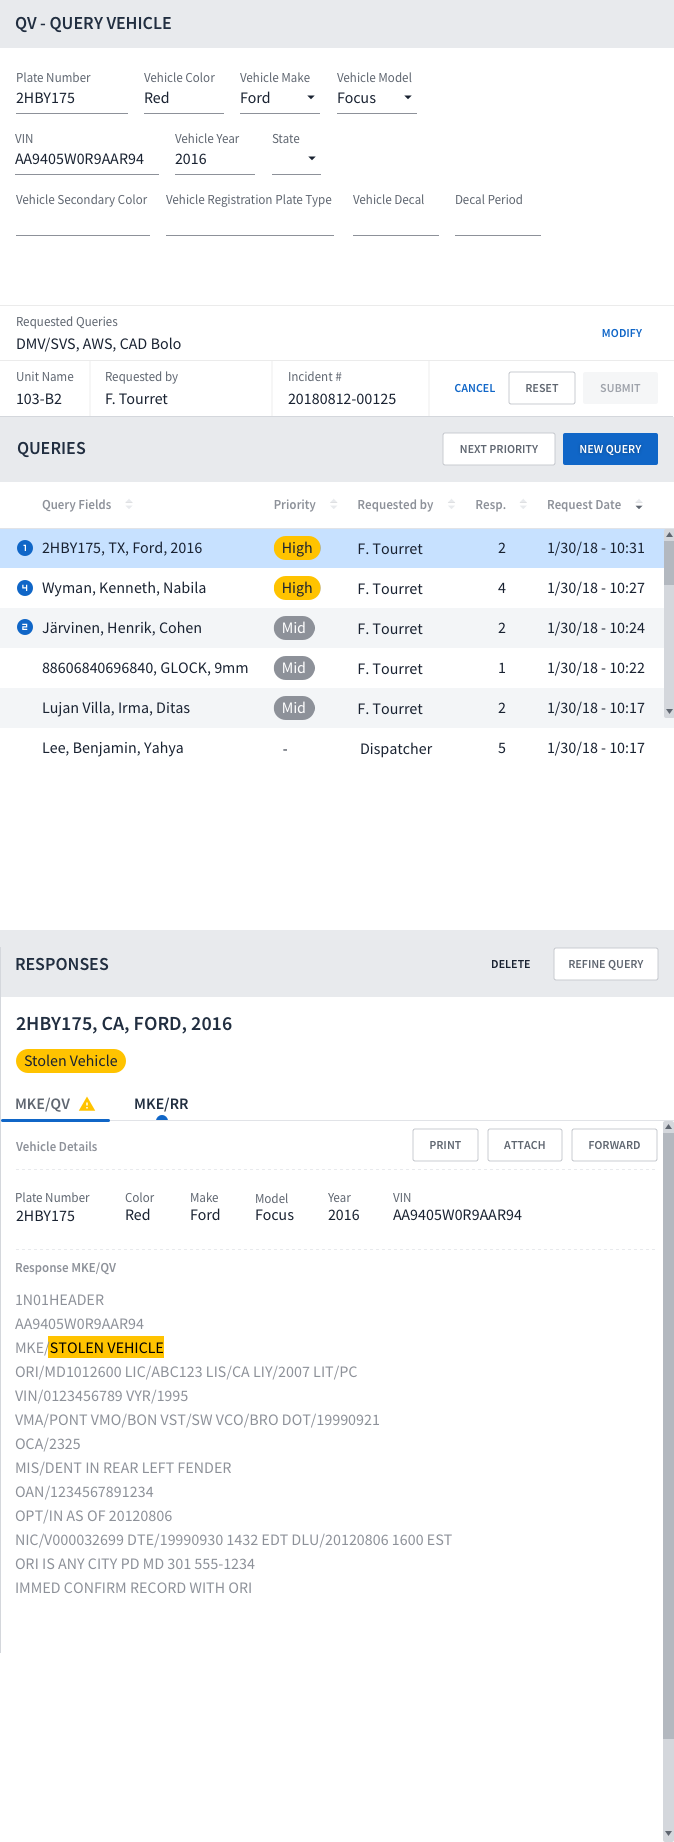Select the MKE/QV response tab

[x=43, y=1104]
